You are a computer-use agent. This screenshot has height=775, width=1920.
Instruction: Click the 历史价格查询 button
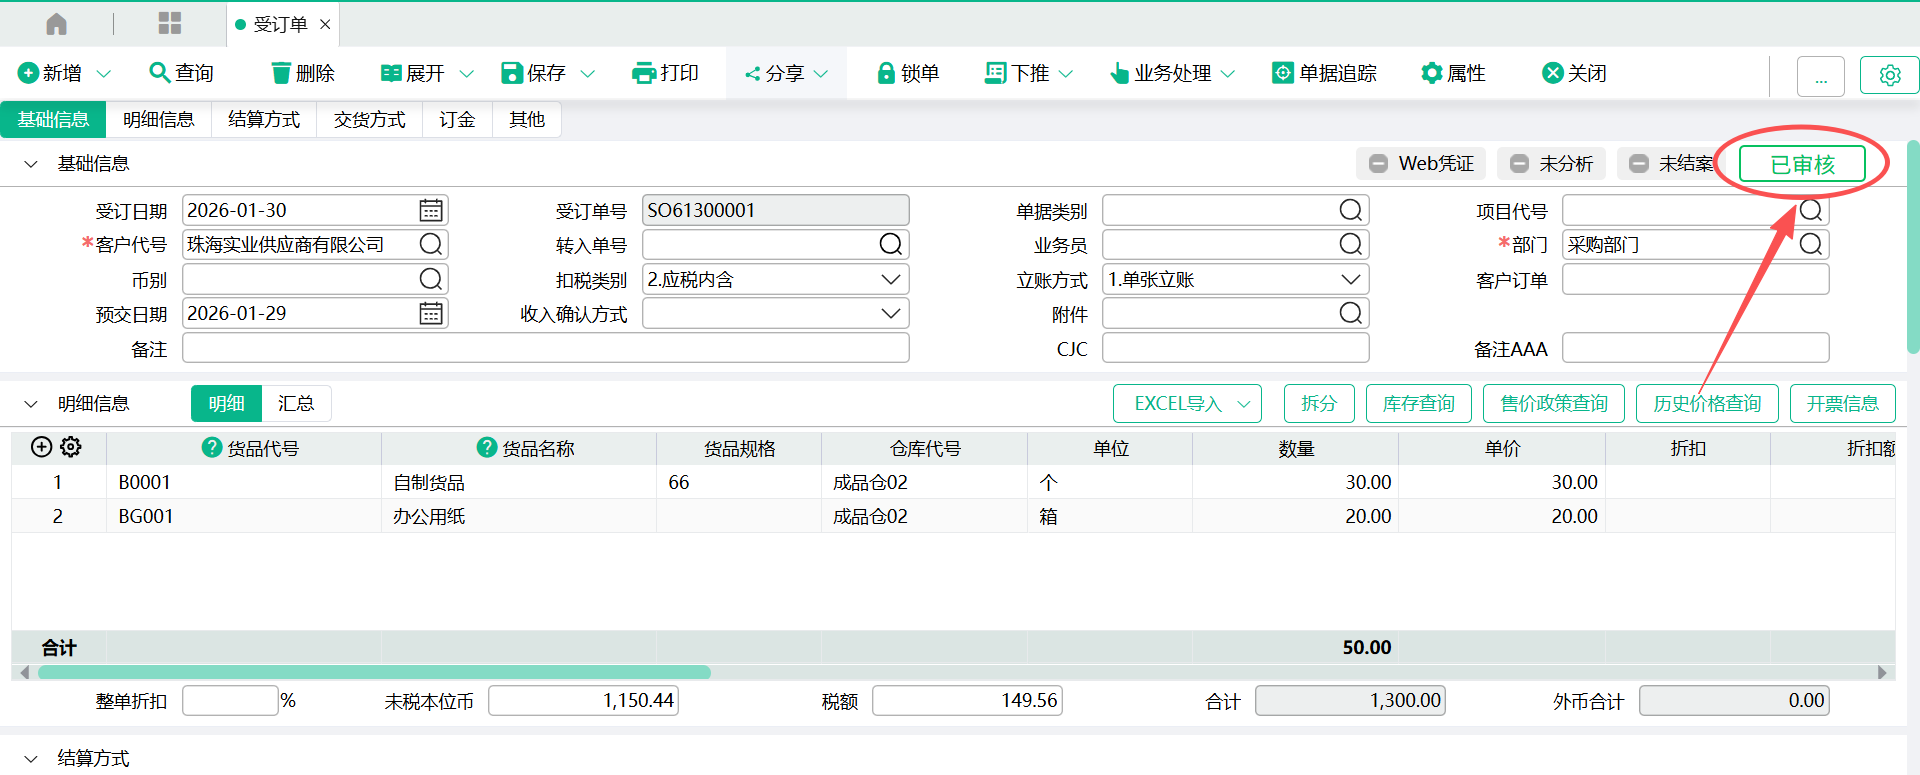pos(1706,404)
